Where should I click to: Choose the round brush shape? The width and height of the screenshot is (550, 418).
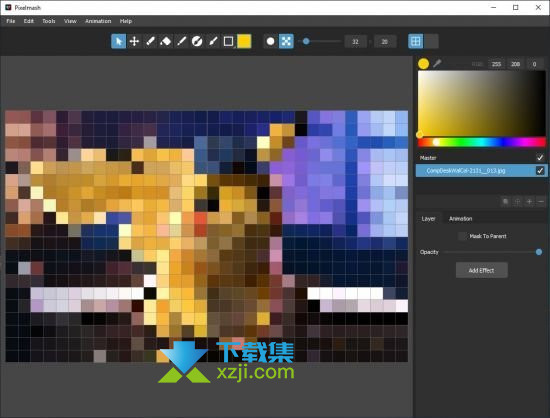[270, 41]
